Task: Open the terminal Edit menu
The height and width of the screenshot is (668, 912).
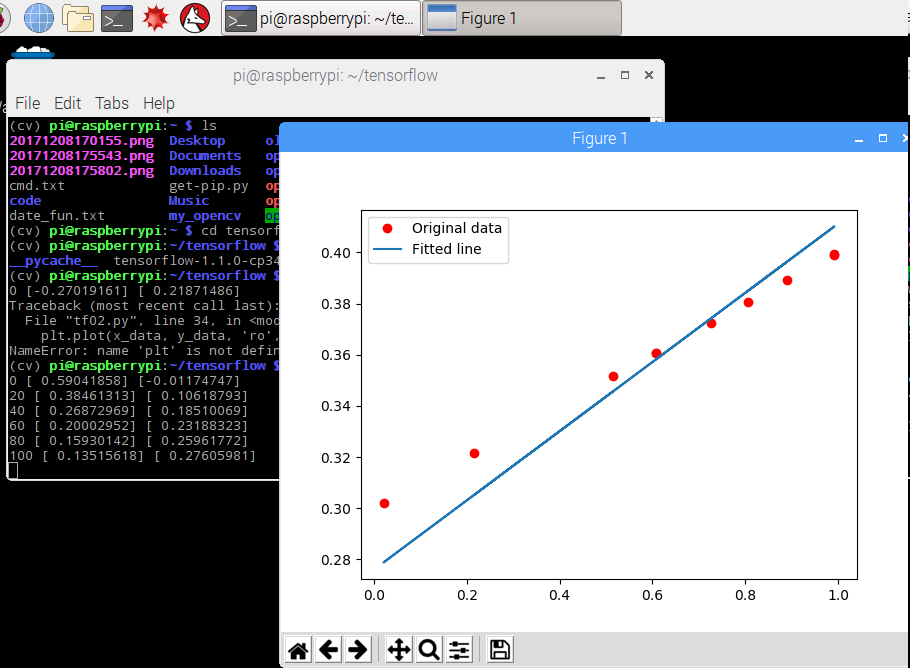Action: (67, 103)
